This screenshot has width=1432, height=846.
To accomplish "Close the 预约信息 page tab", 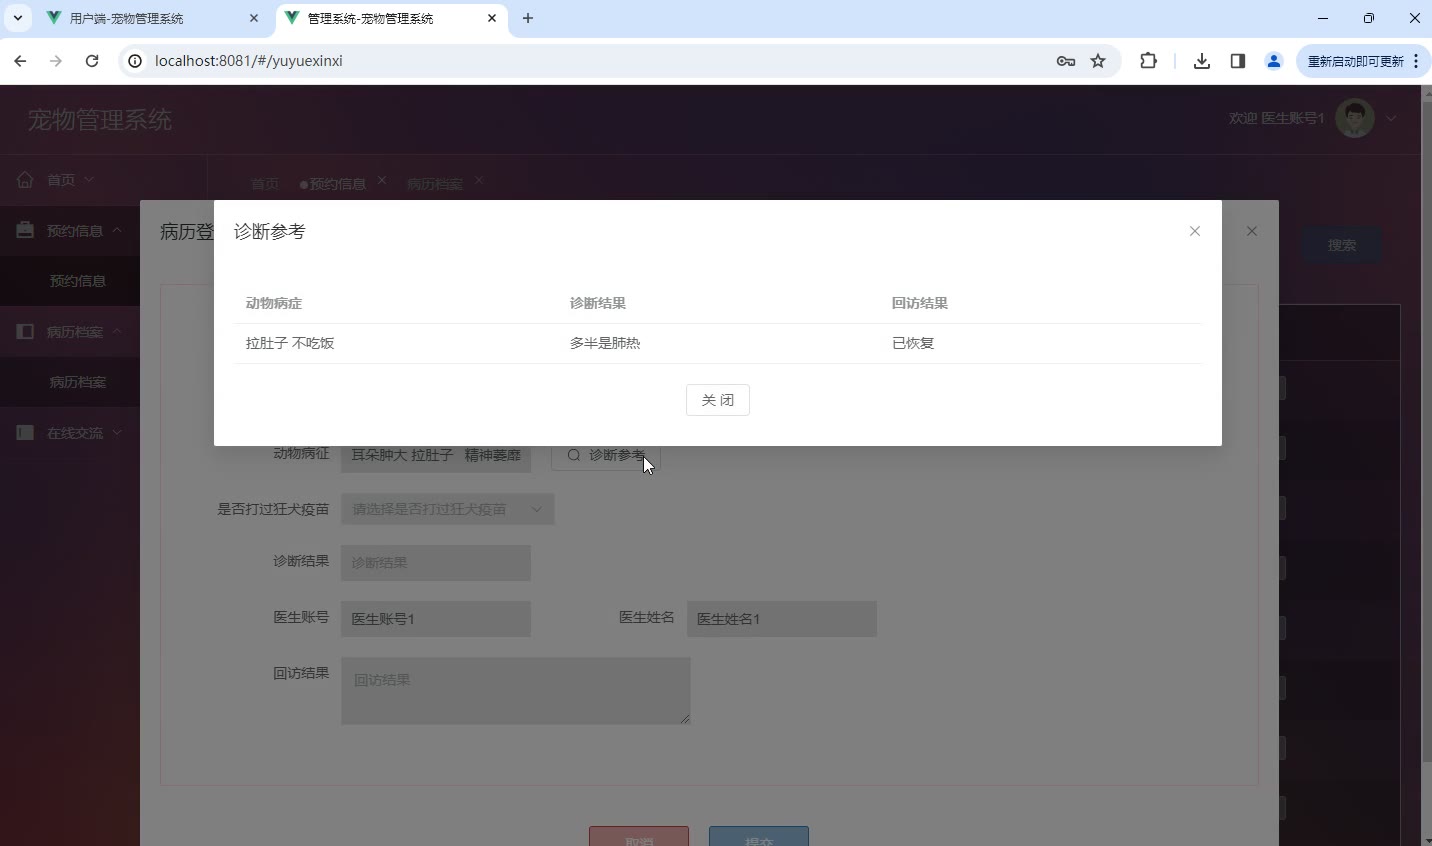I will [x=382, y=180].
